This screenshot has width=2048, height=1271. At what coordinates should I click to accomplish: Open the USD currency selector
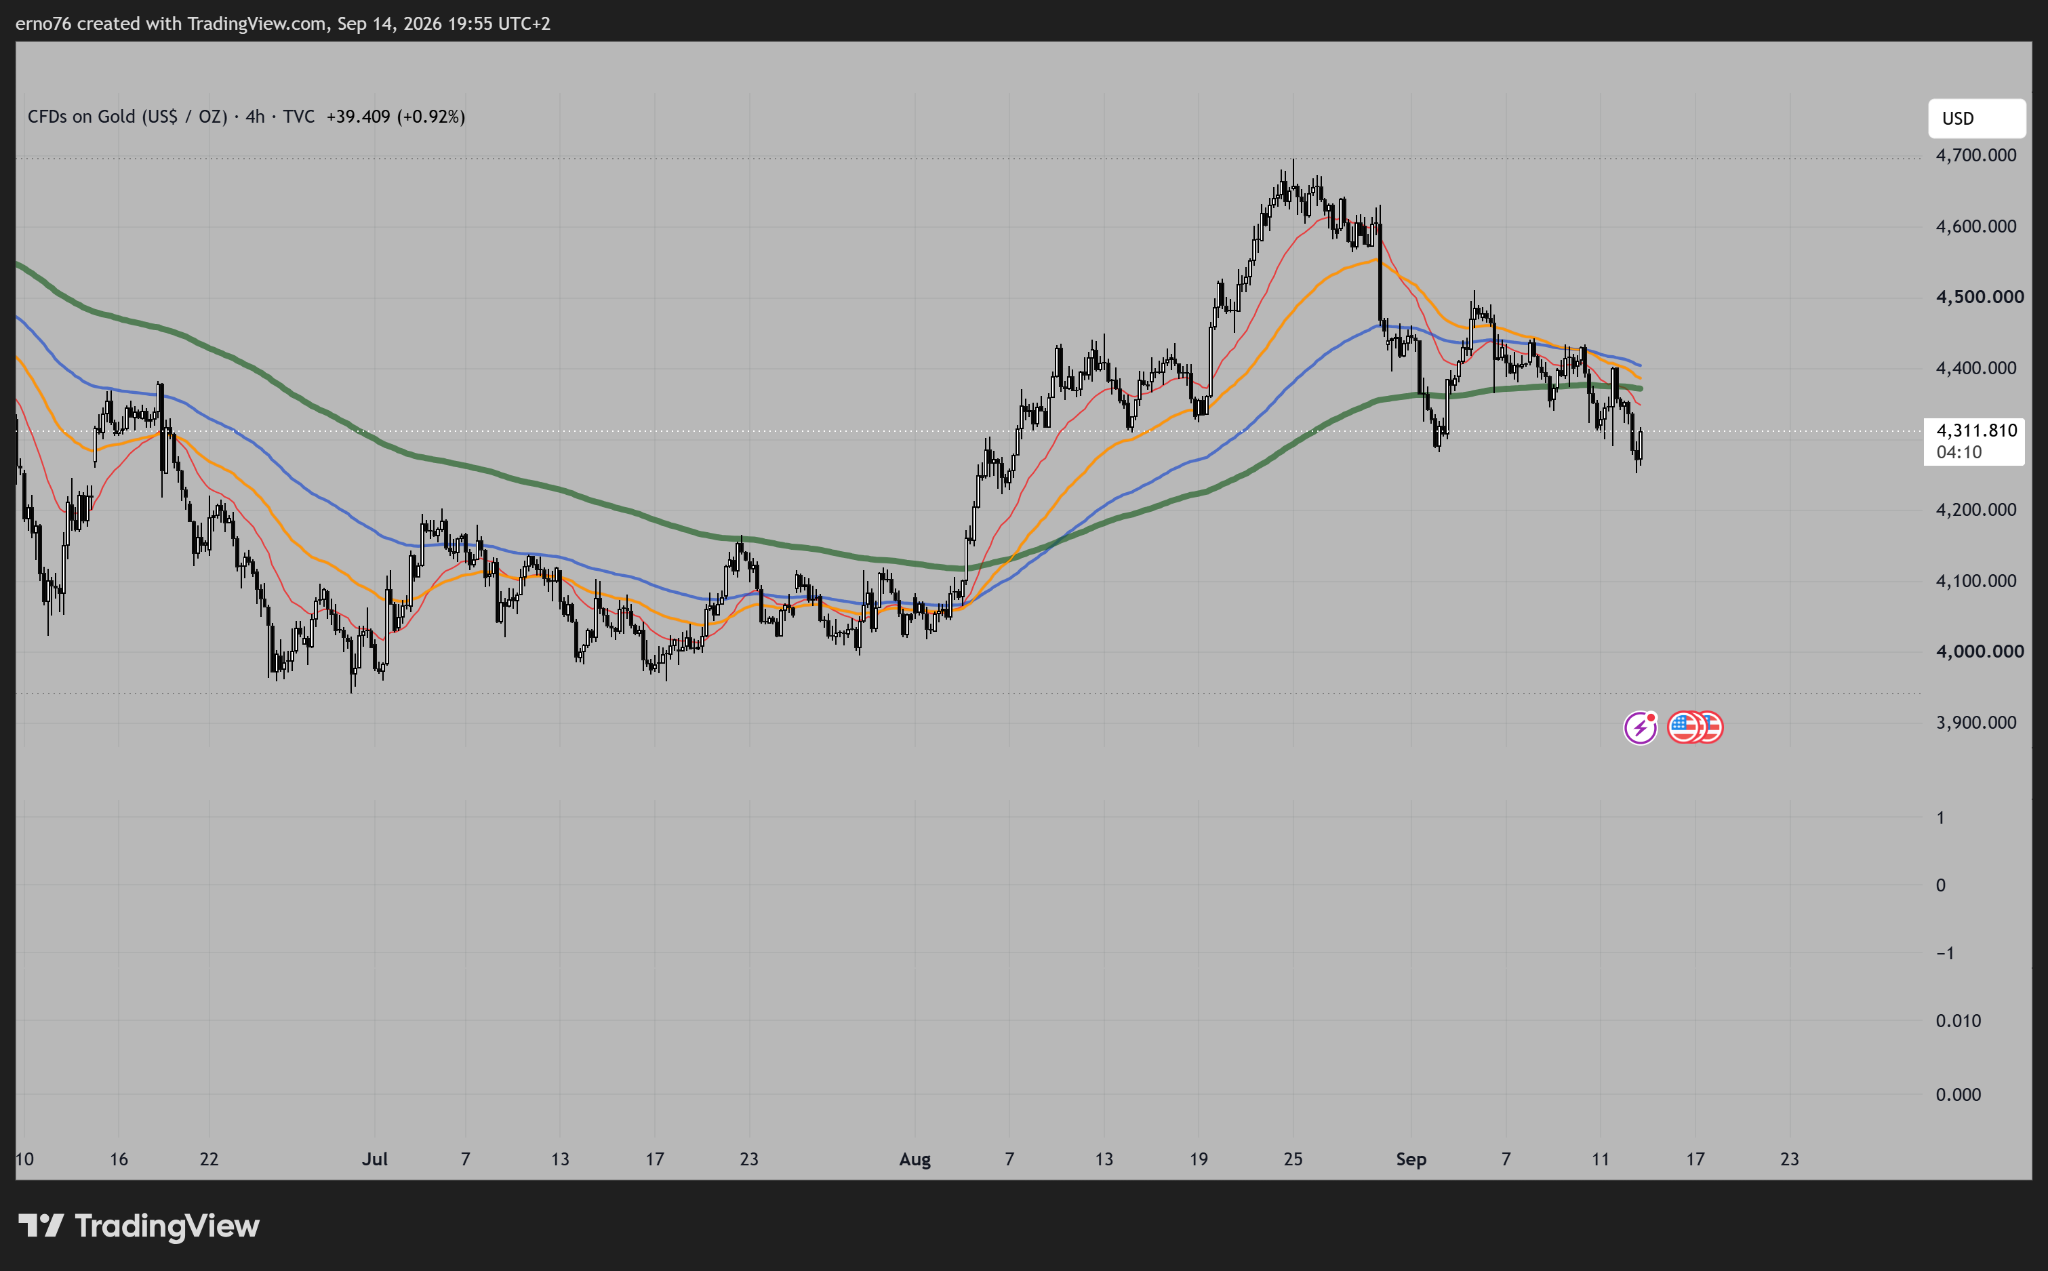[x=1976, y=118]
